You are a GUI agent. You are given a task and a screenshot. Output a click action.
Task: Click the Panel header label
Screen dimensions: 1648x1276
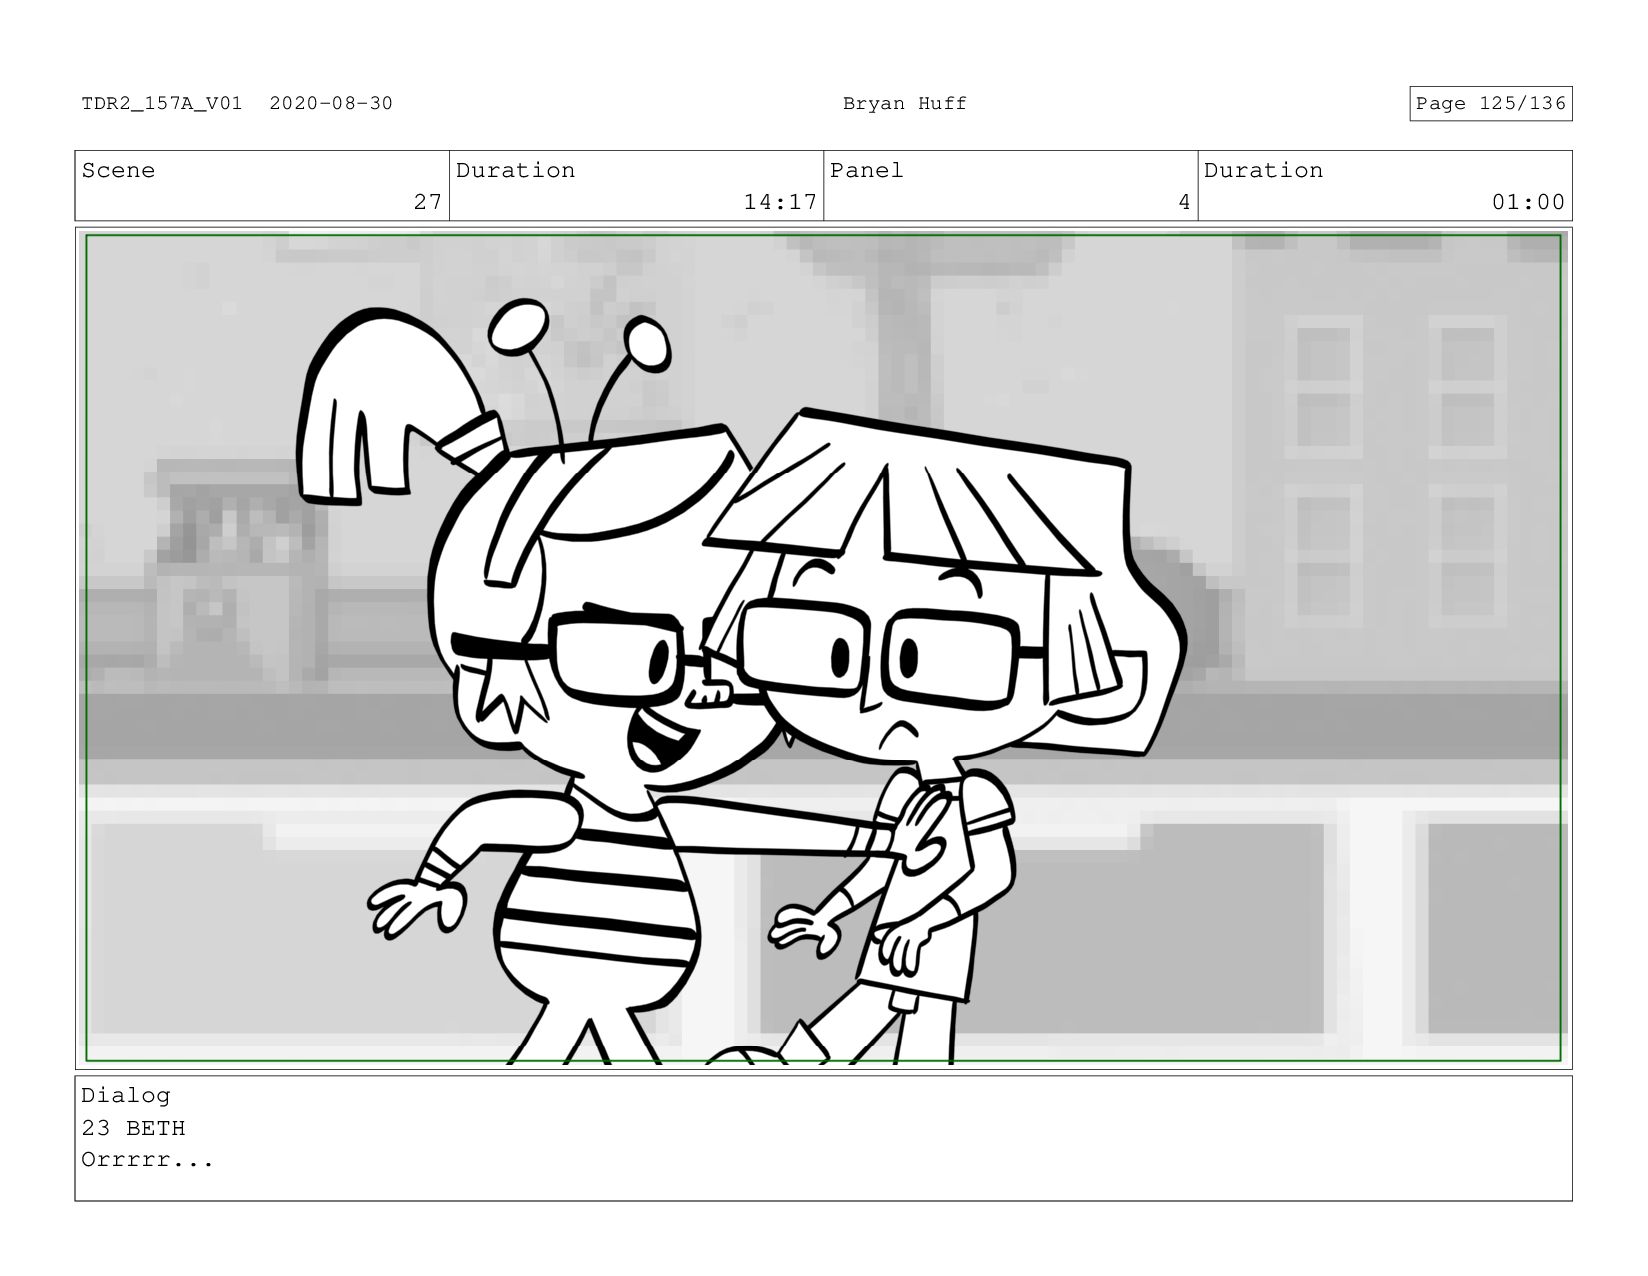coord(866,171)
